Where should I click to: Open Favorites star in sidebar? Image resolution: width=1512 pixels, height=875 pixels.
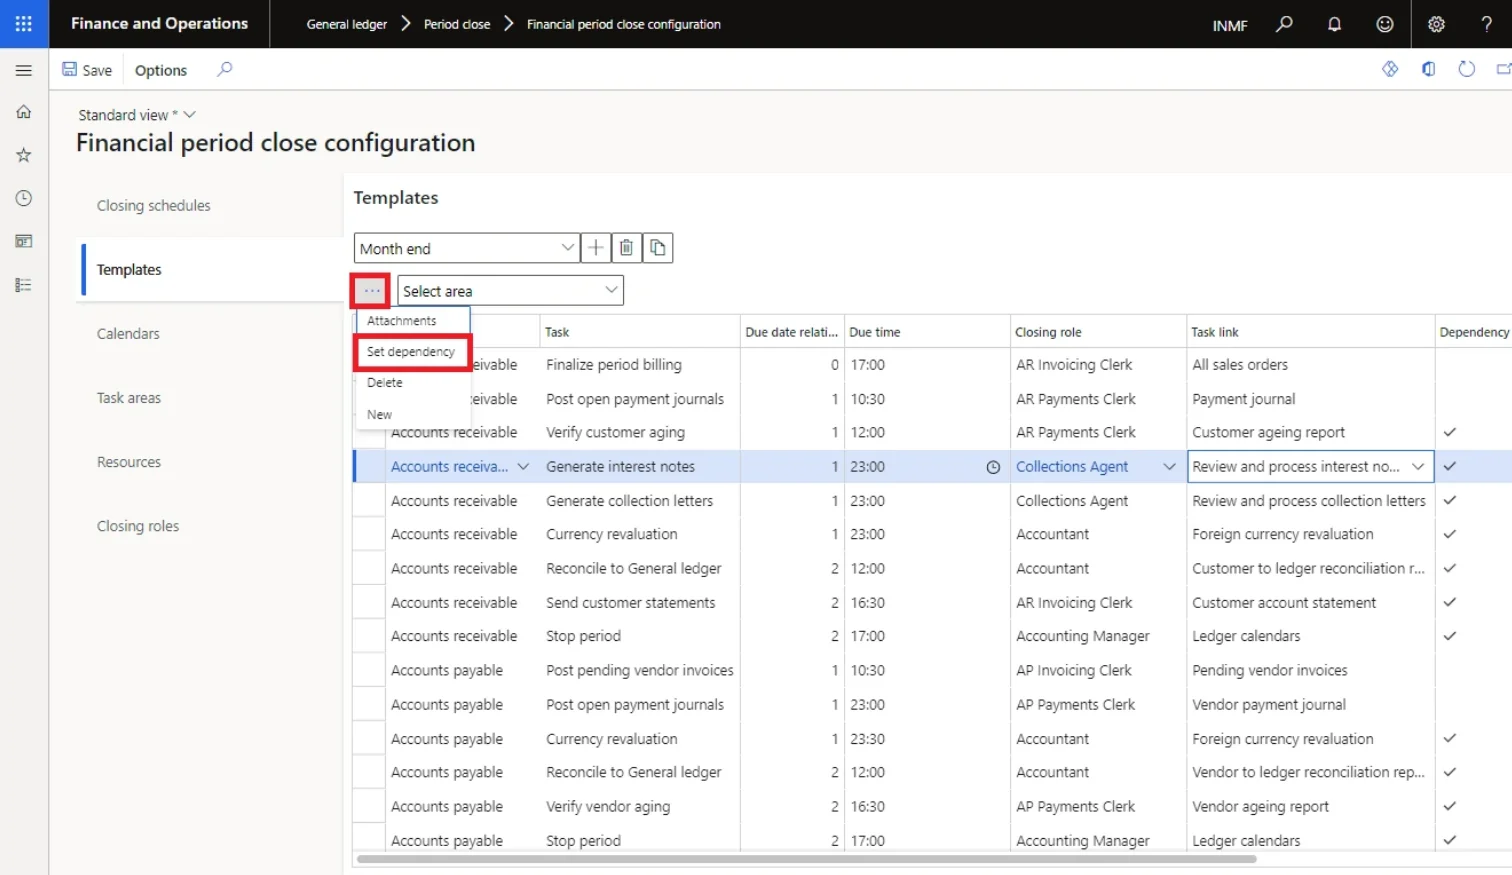(24, 155)
